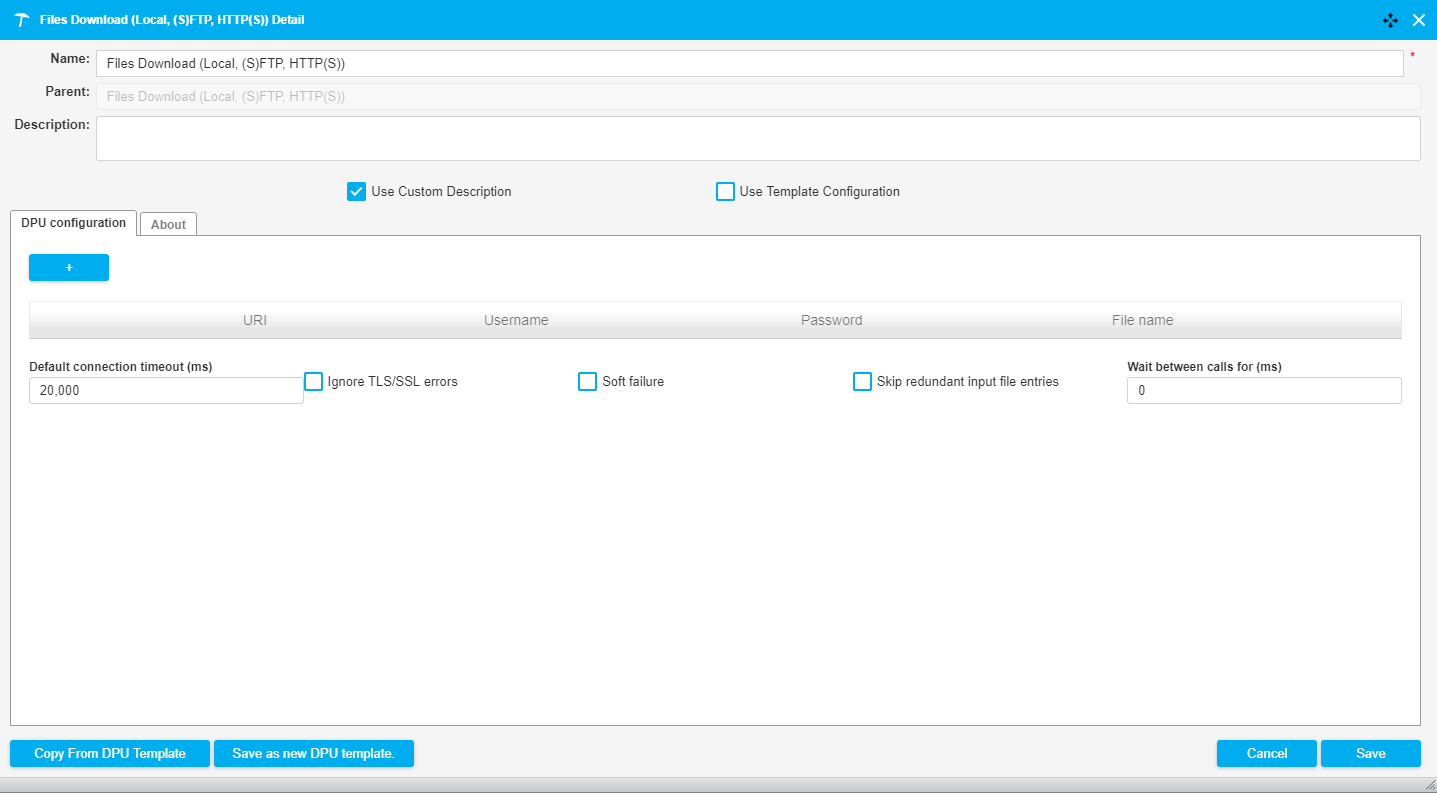Click into the Description text area

pos(757,139)
